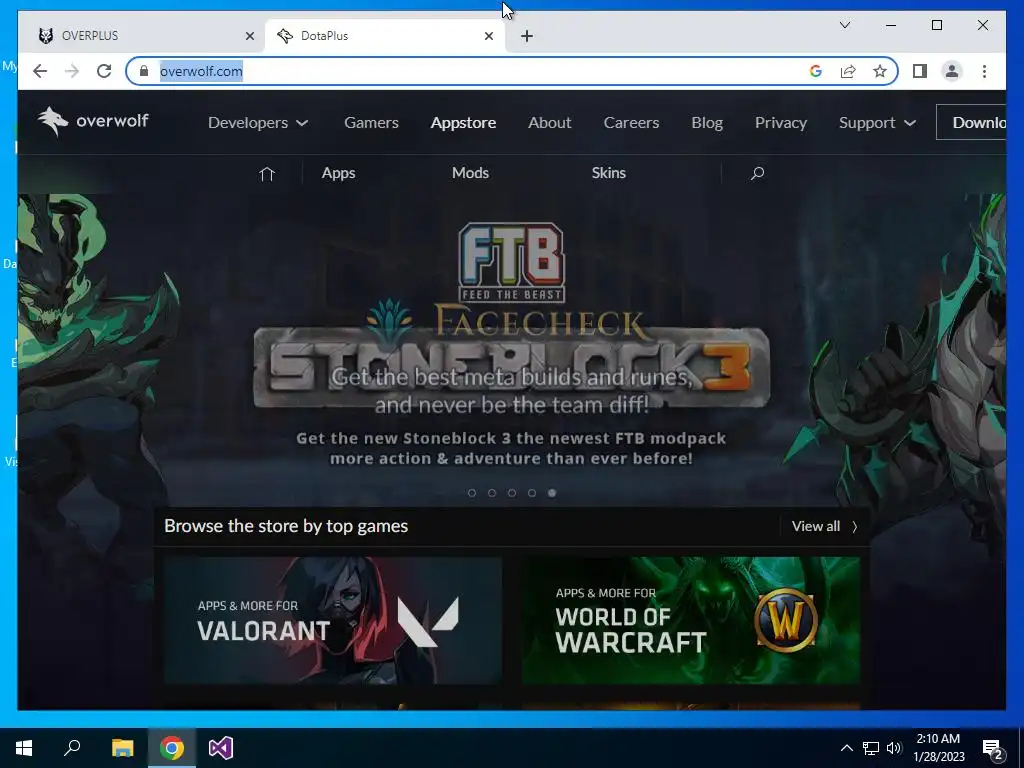Click the Download button
Viewport: 1024px width, 768px height.
click(971, 122)
